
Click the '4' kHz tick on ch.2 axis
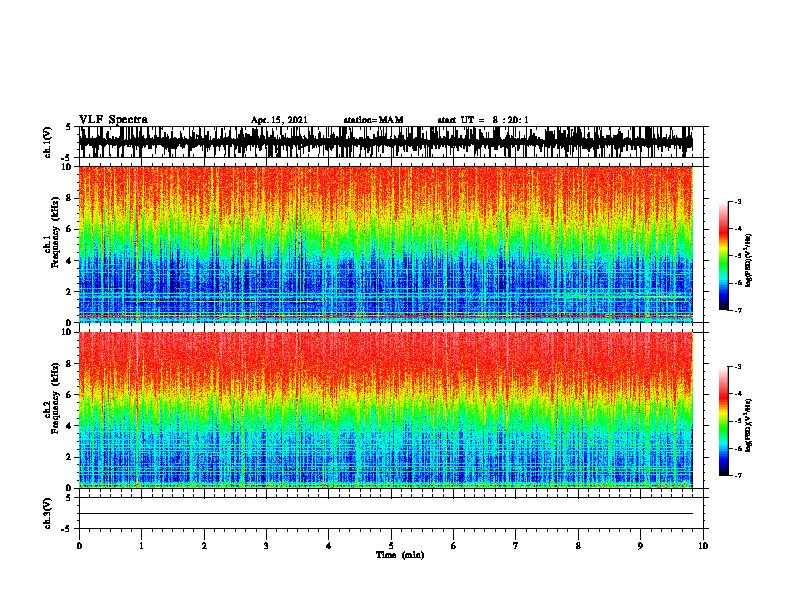pyautogui.click(x=70, y=426)
